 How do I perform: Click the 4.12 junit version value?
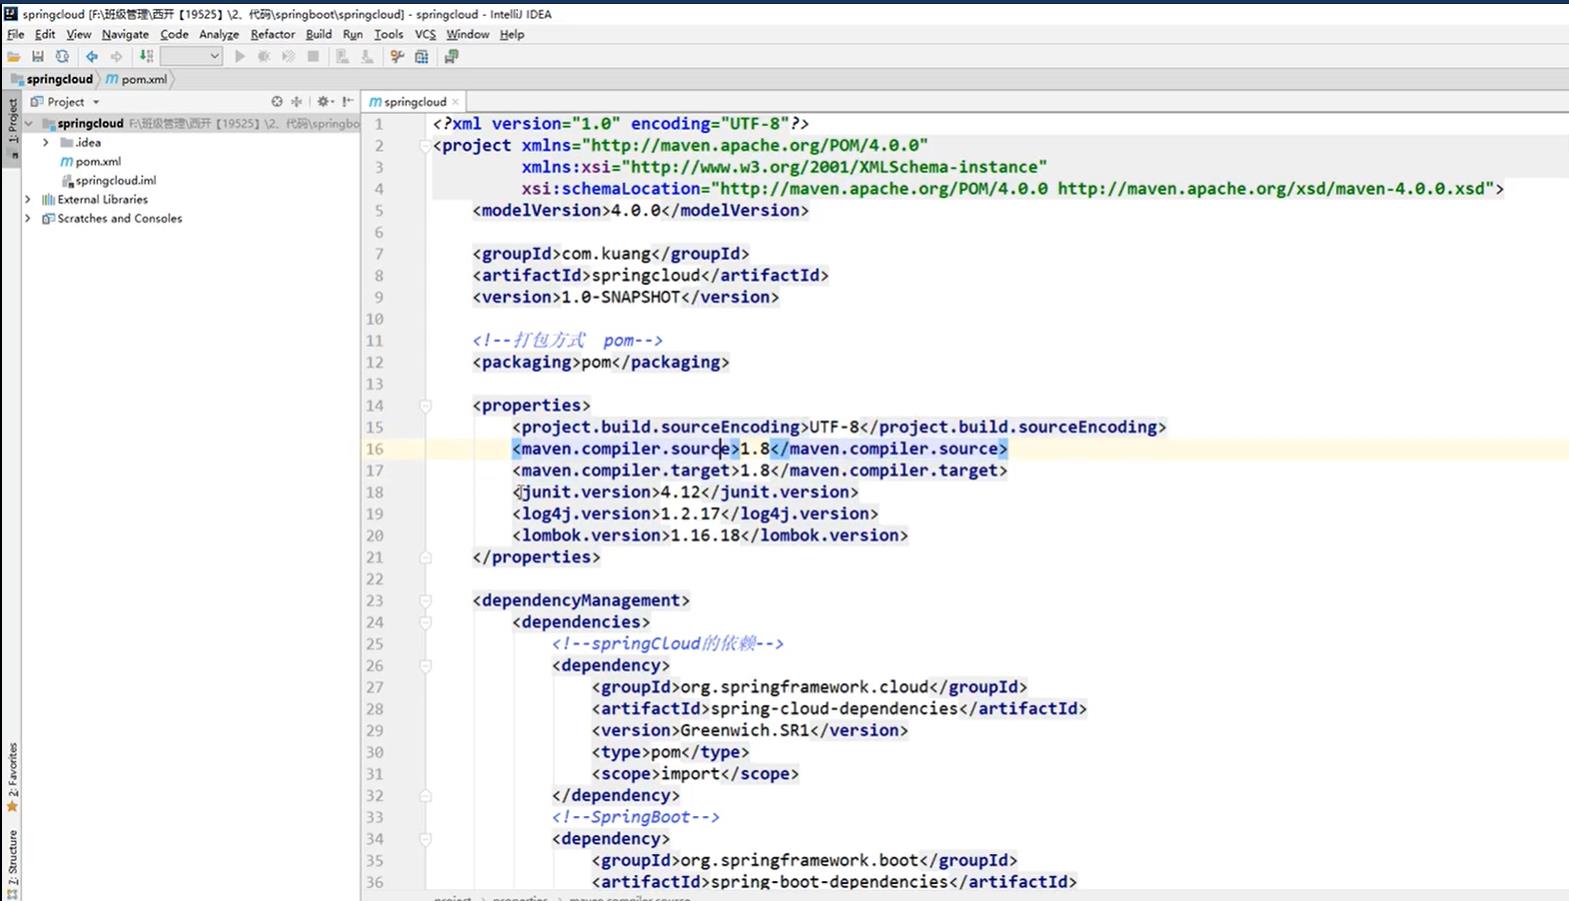coord(680,492)
